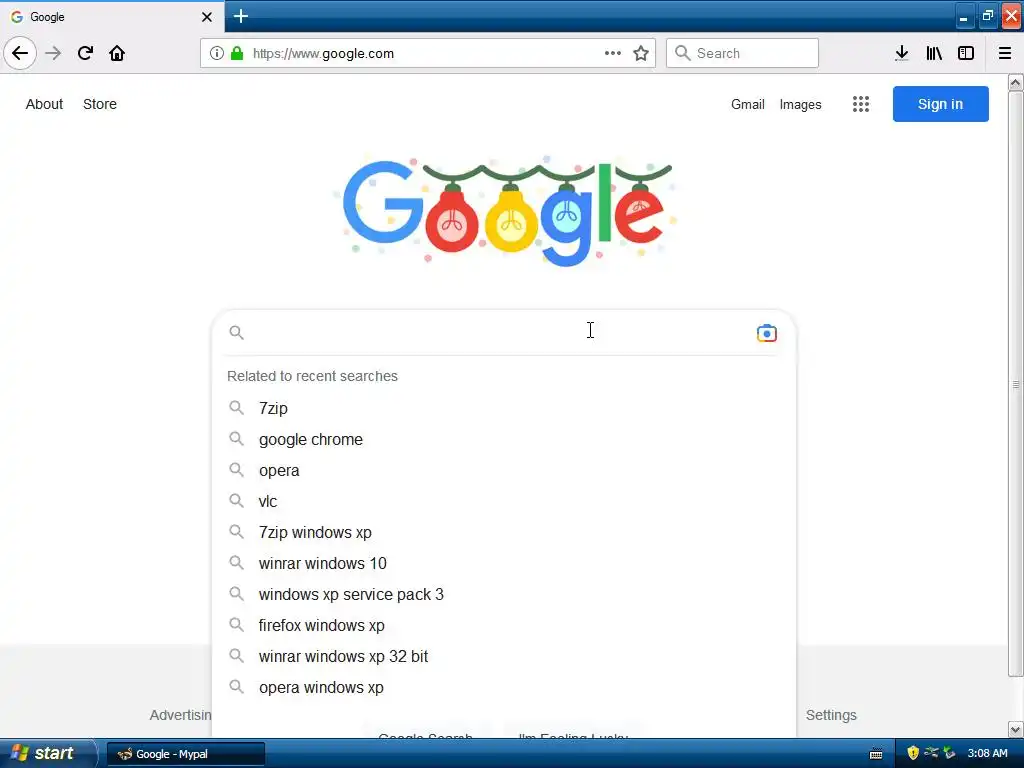
Task: Show site information icon in address bar
Action: (217, 53)
